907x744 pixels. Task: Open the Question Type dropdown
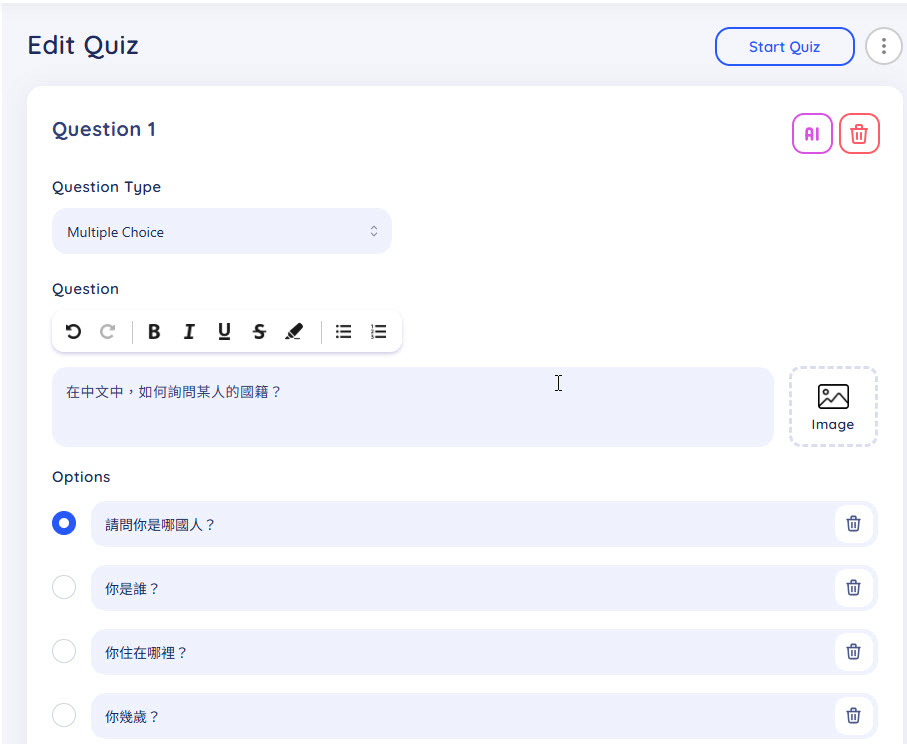[221, 232]
